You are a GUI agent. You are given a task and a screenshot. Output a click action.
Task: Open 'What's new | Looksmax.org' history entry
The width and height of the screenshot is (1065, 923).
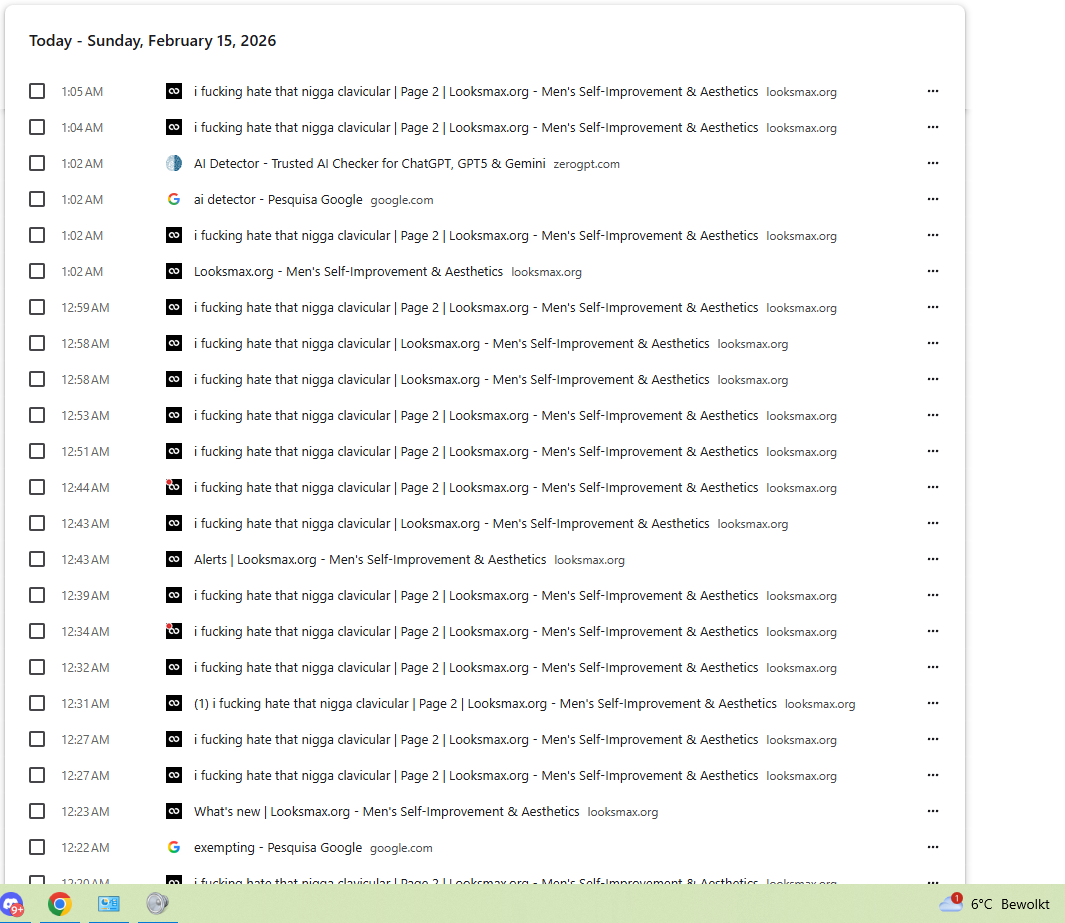[x=386, y=812]
